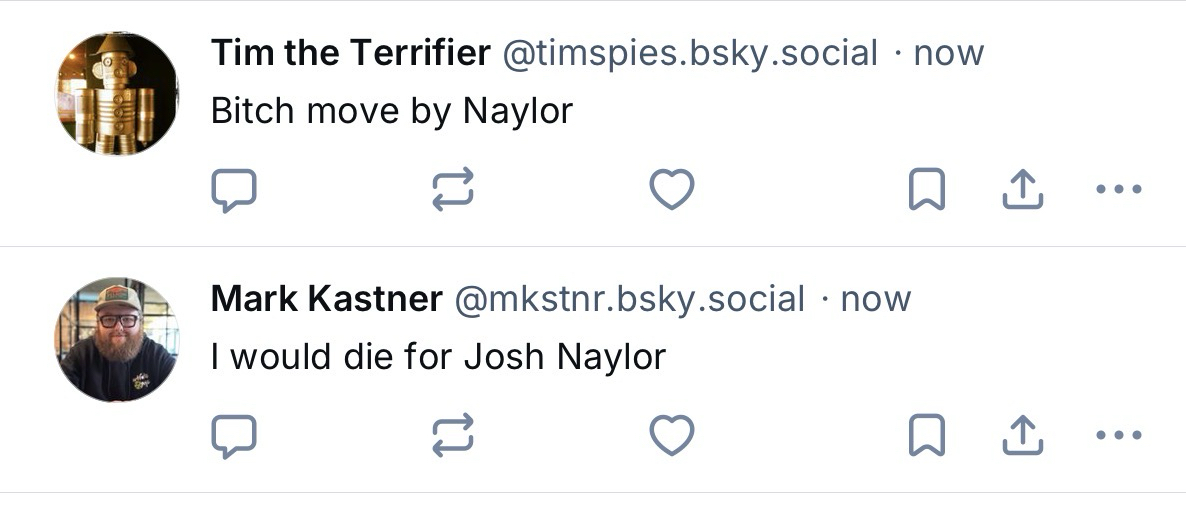Like the "I would die for Josh Naylor" post
This screenshot has width=1186, height=510.
coord(672,435)
